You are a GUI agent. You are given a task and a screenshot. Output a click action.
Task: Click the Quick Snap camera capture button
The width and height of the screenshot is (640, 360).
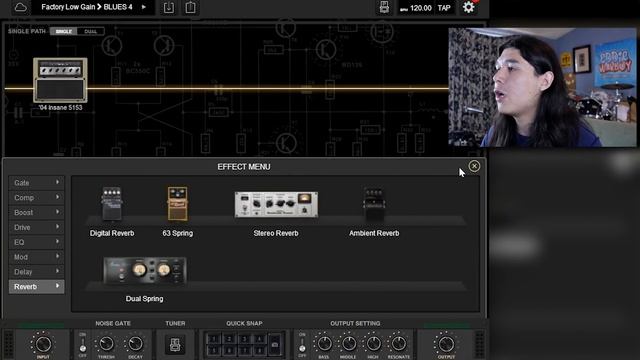(276, 344)
